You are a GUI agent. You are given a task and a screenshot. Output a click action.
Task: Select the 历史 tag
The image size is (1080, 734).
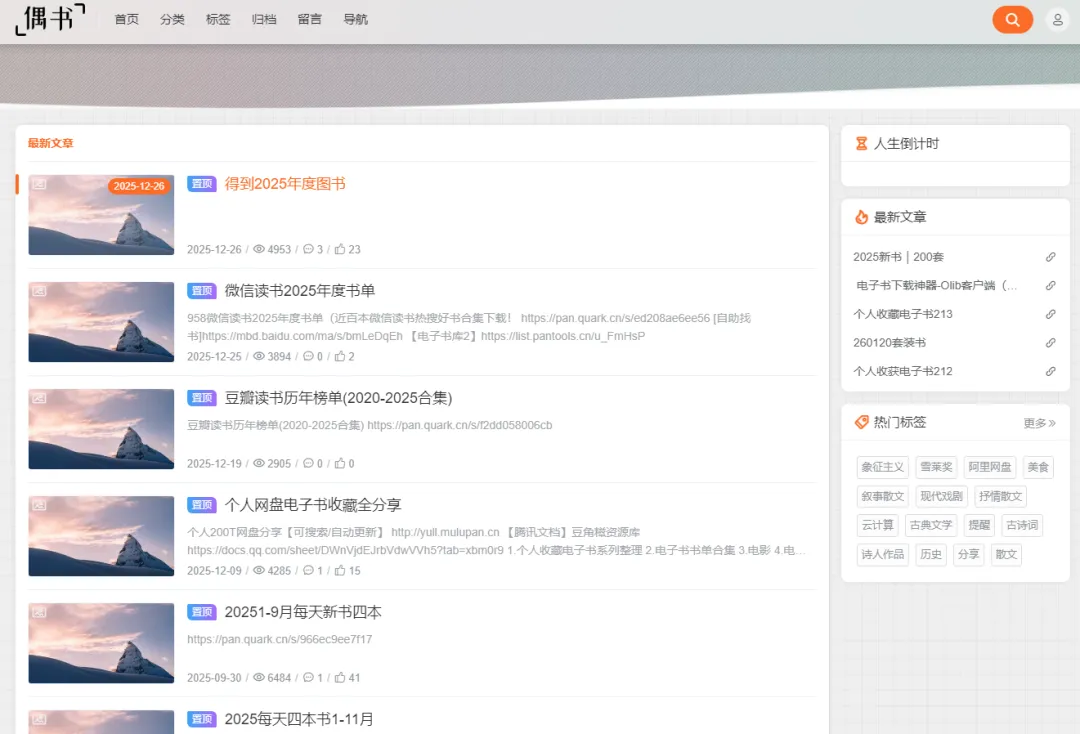tap(931, 554)
